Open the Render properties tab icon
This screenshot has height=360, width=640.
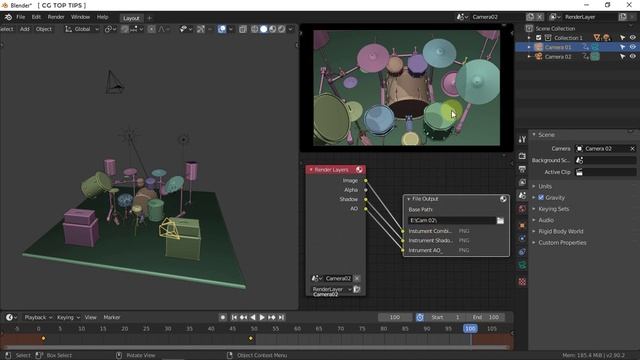click(522, 156)
